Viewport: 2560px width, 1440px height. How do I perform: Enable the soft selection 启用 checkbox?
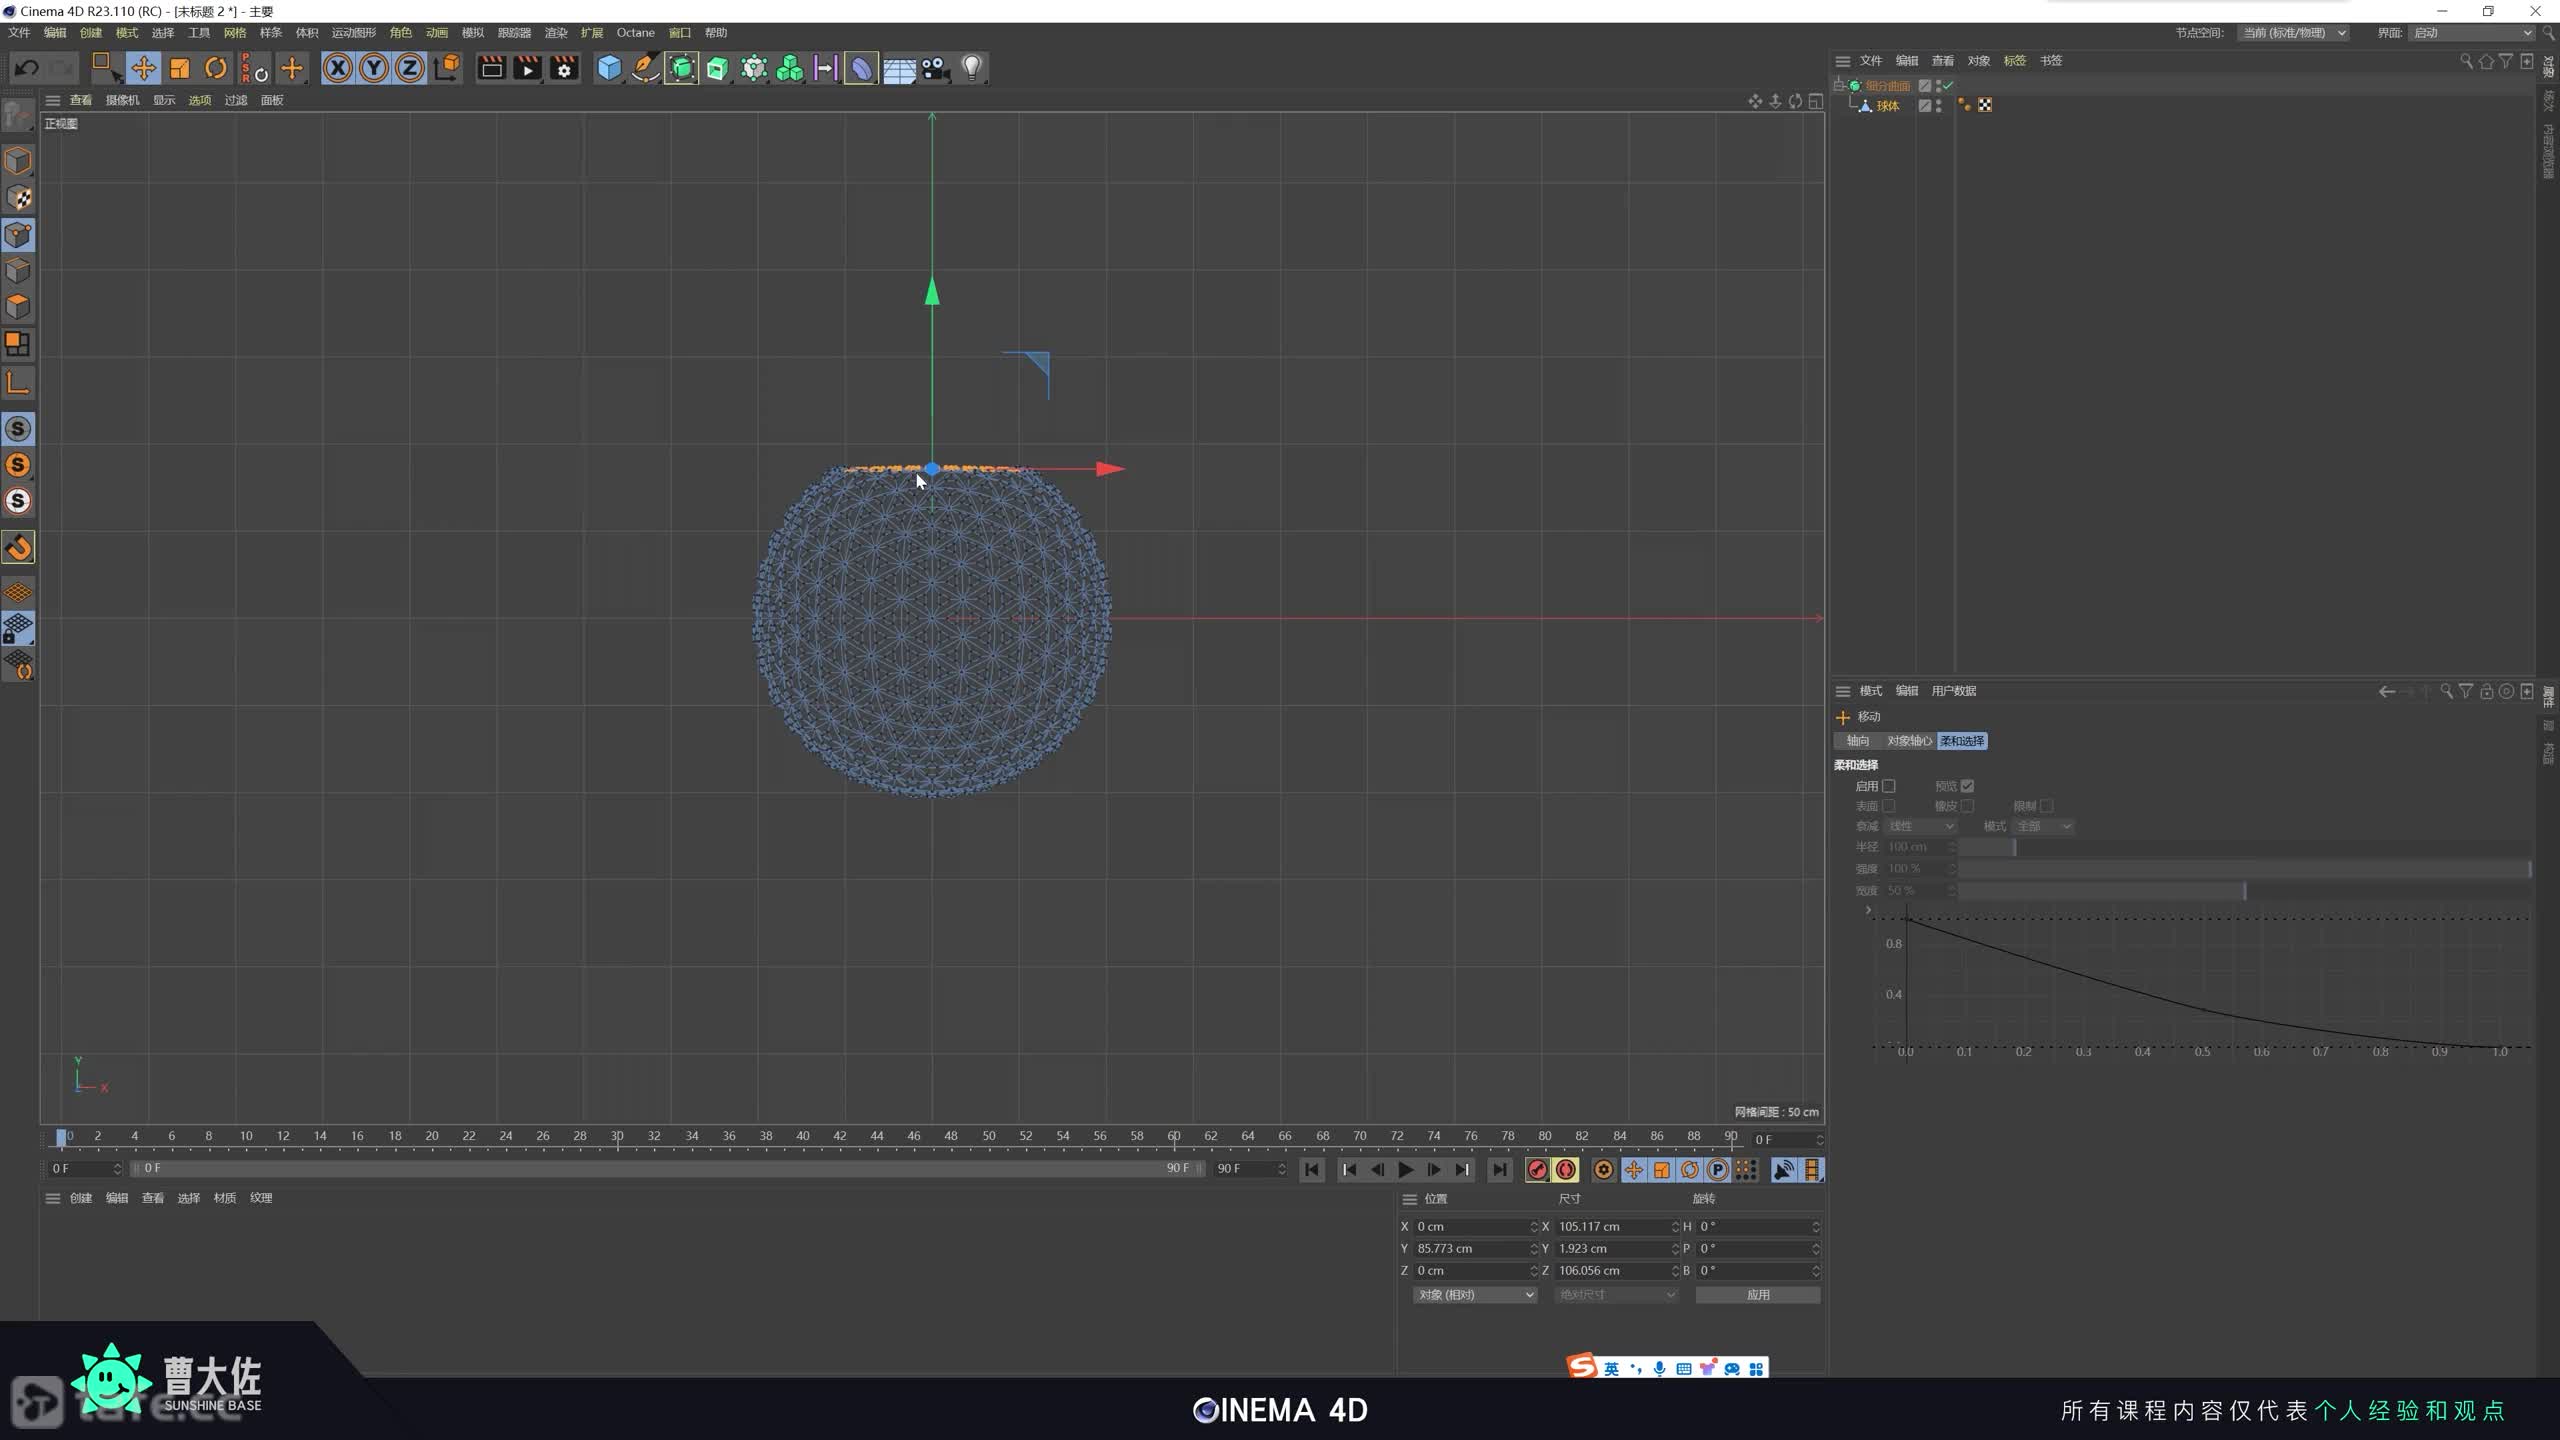coord(1888,786)
